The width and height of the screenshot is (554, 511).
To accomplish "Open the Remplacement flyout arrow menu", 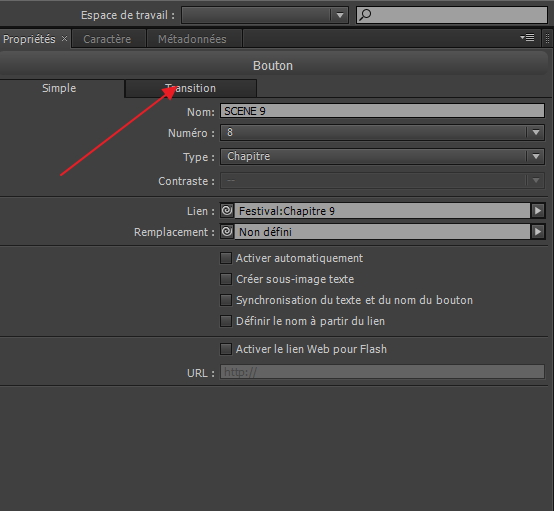I will coord(538,232).
